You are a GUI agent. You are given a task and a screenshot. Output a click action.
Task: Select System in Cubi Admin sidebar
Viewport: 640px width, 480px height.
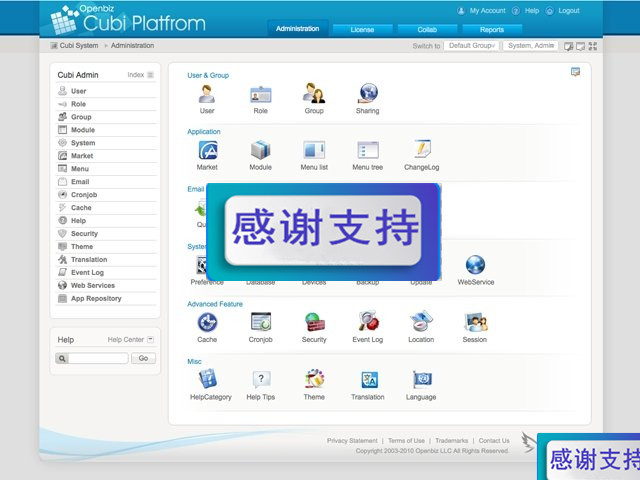point(106,143)
